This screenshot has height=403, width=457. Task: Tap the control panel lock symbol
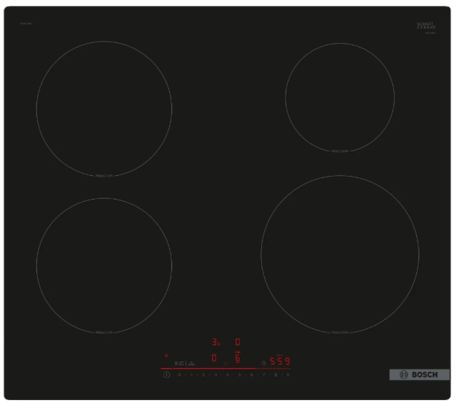point(180,363)
